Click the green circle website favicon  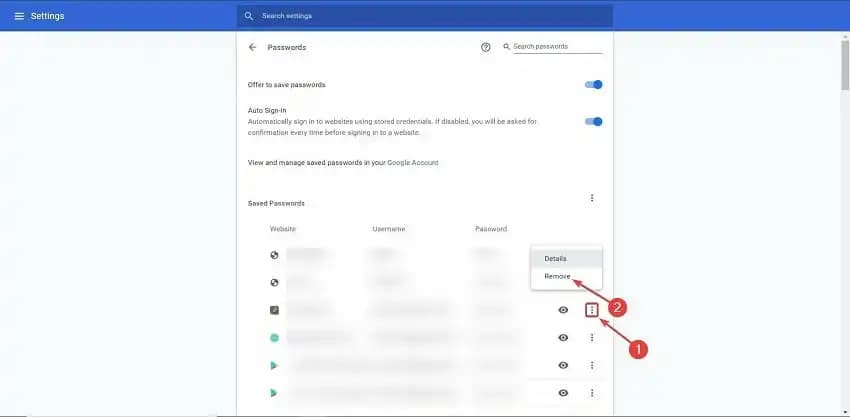click(274, 338)
